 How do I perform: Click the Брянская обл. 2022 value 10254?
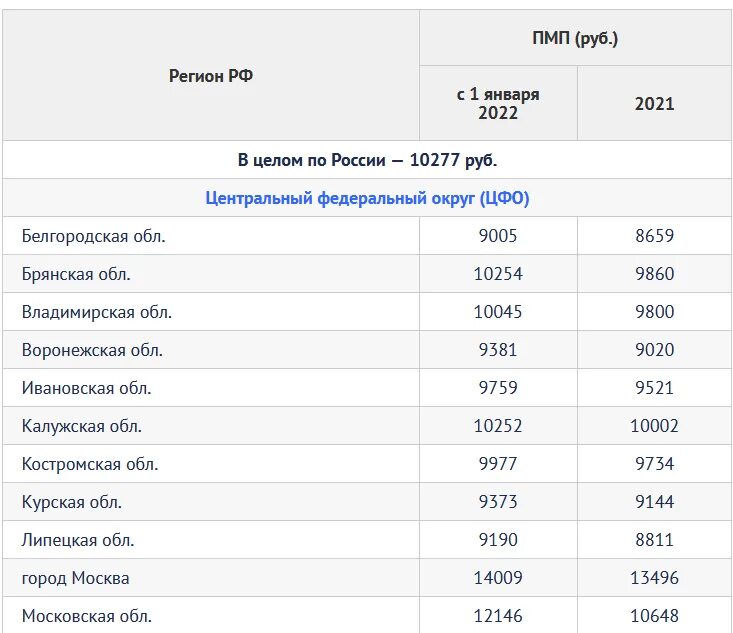click(498, 274)
